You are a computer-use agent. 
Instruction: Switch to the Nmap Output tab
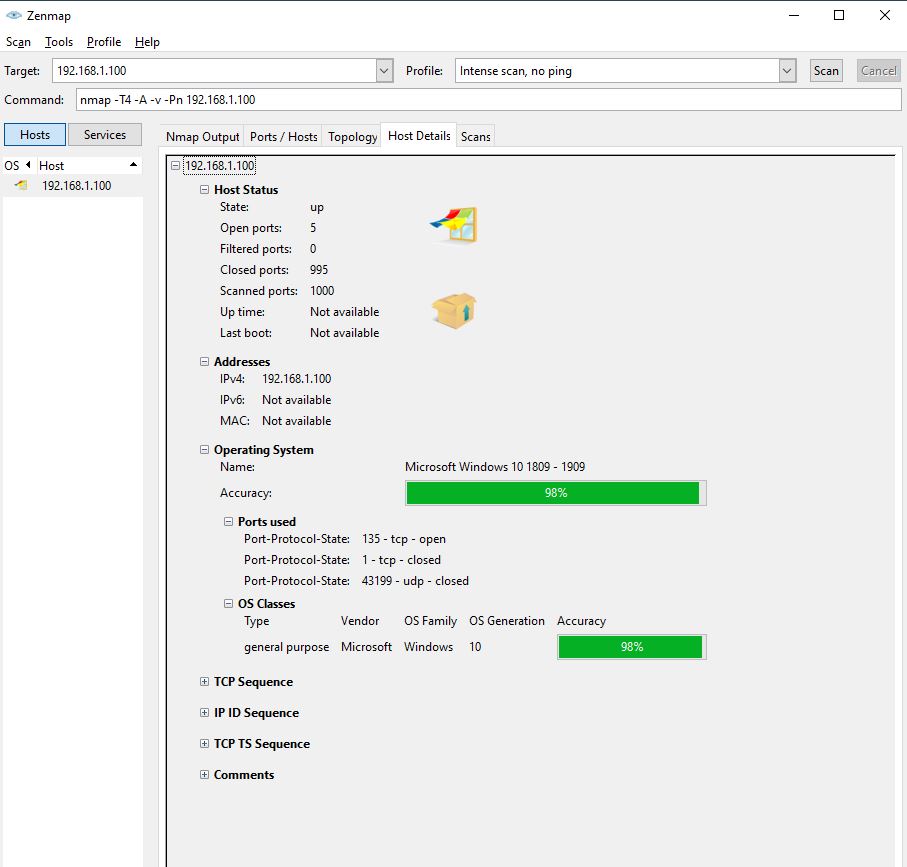202,136
